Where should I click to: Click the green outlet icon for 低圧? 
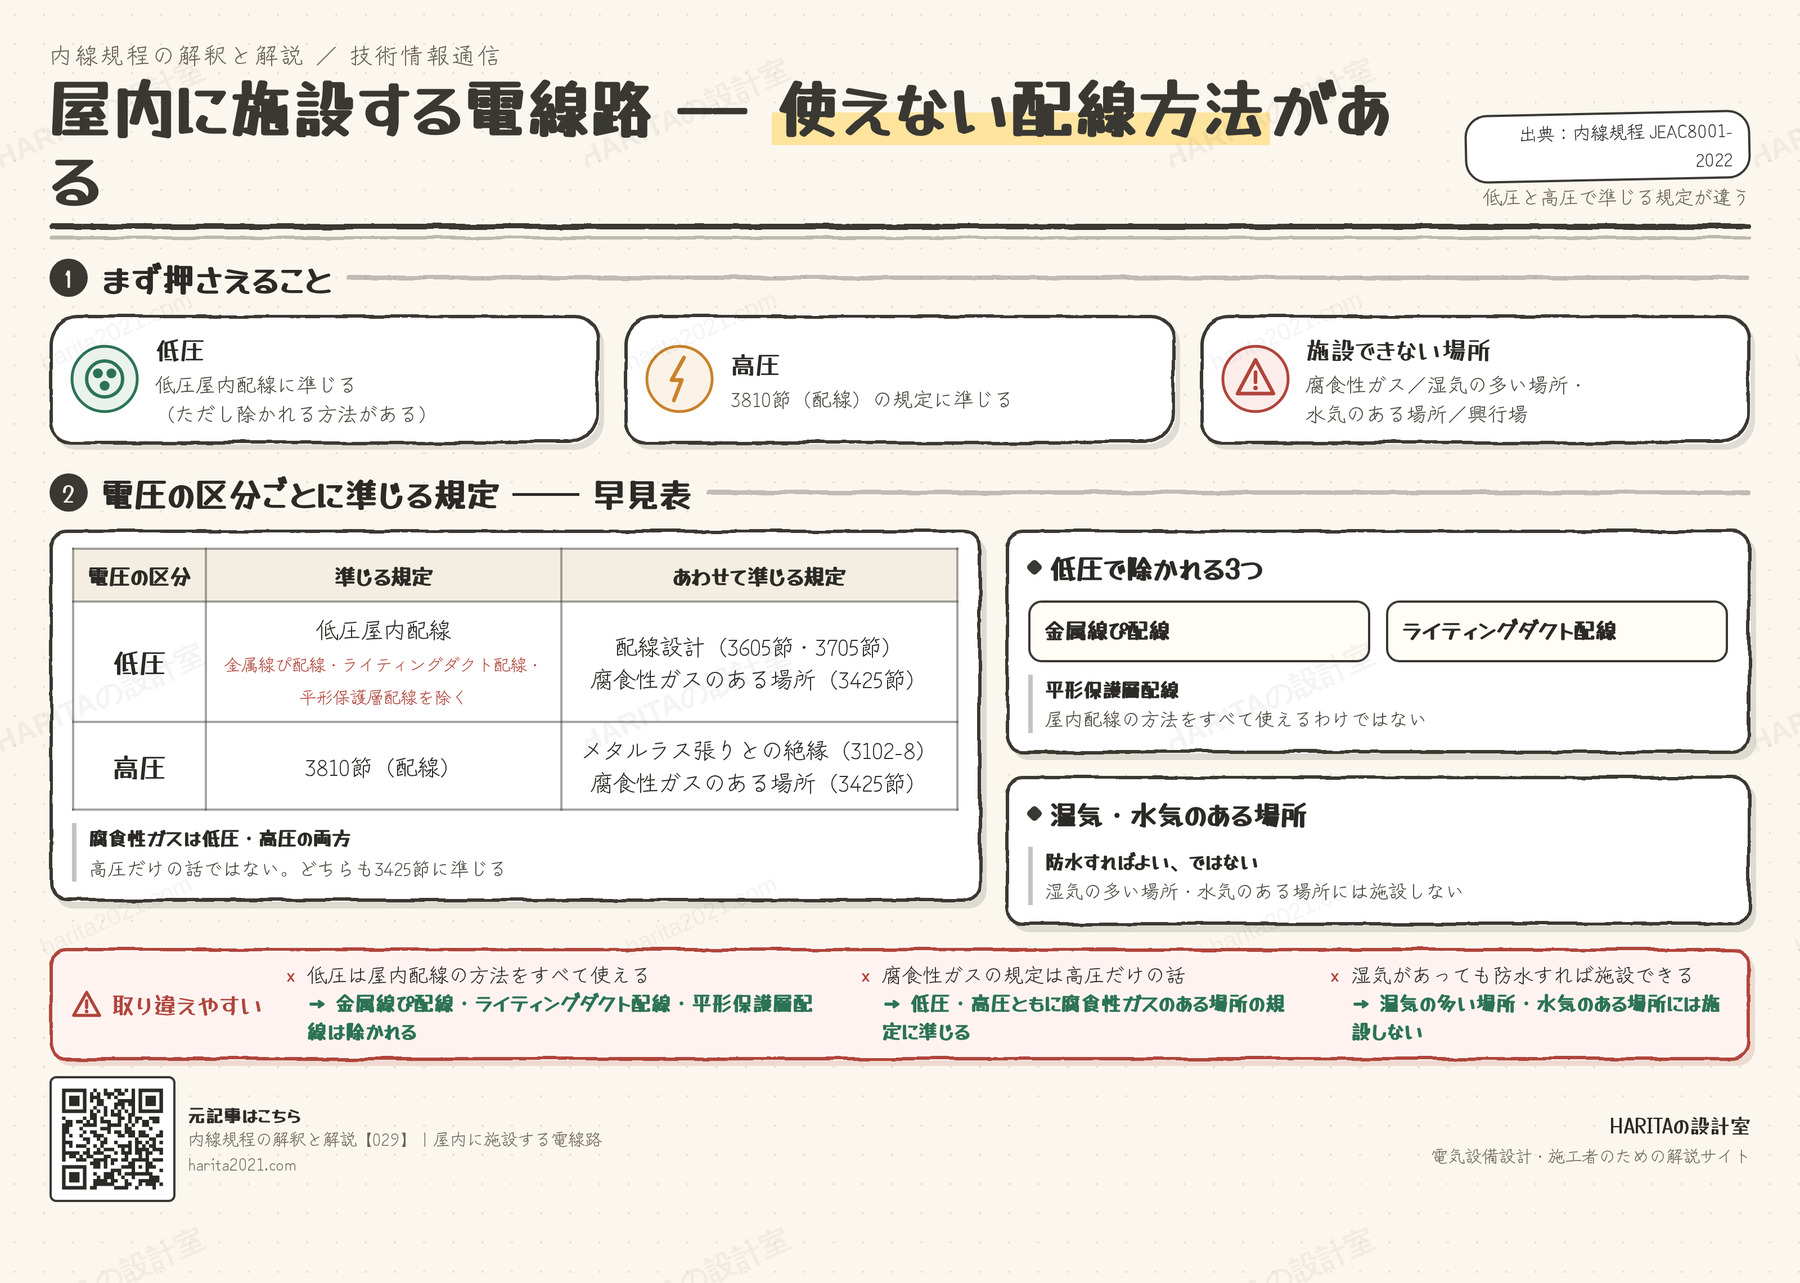click(x=105, y=379)
